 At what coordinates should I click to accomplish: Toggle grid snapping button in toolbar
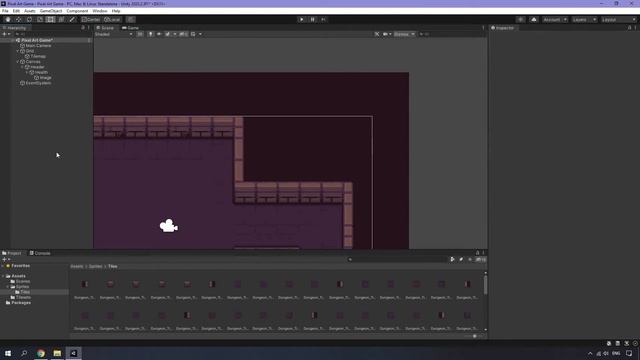[x=131, y=20]
